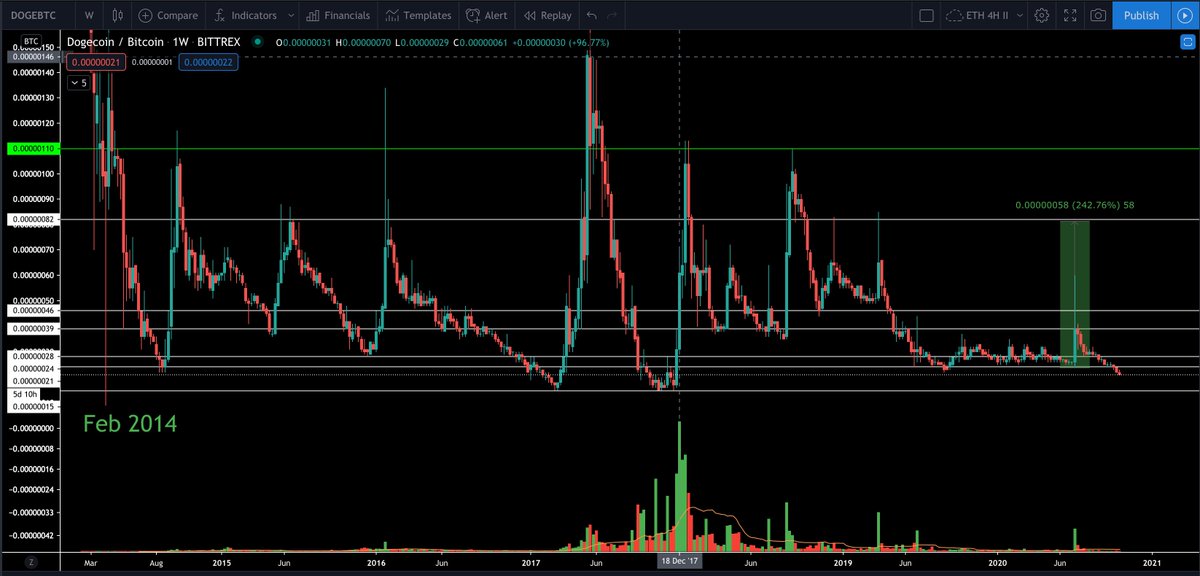Open the W weekly interval selector
Viewport: 1200px width, 576px height.
(x=89, y=15)
